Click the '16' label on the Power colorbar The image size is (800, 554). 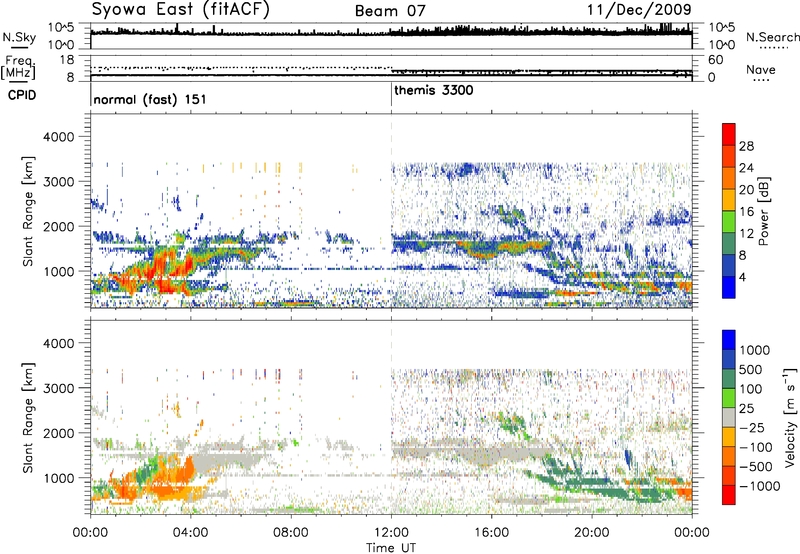pos(746,212)
